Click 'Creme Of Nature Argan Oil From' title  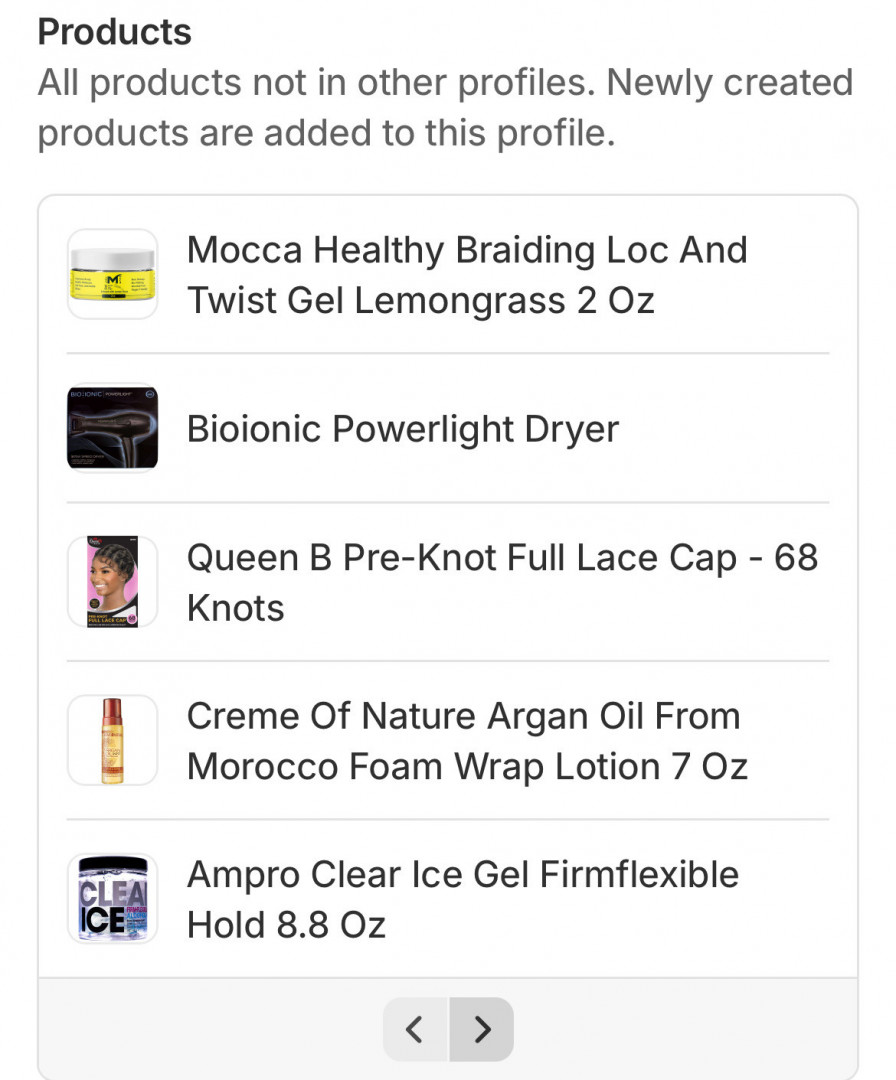(464, 716)
